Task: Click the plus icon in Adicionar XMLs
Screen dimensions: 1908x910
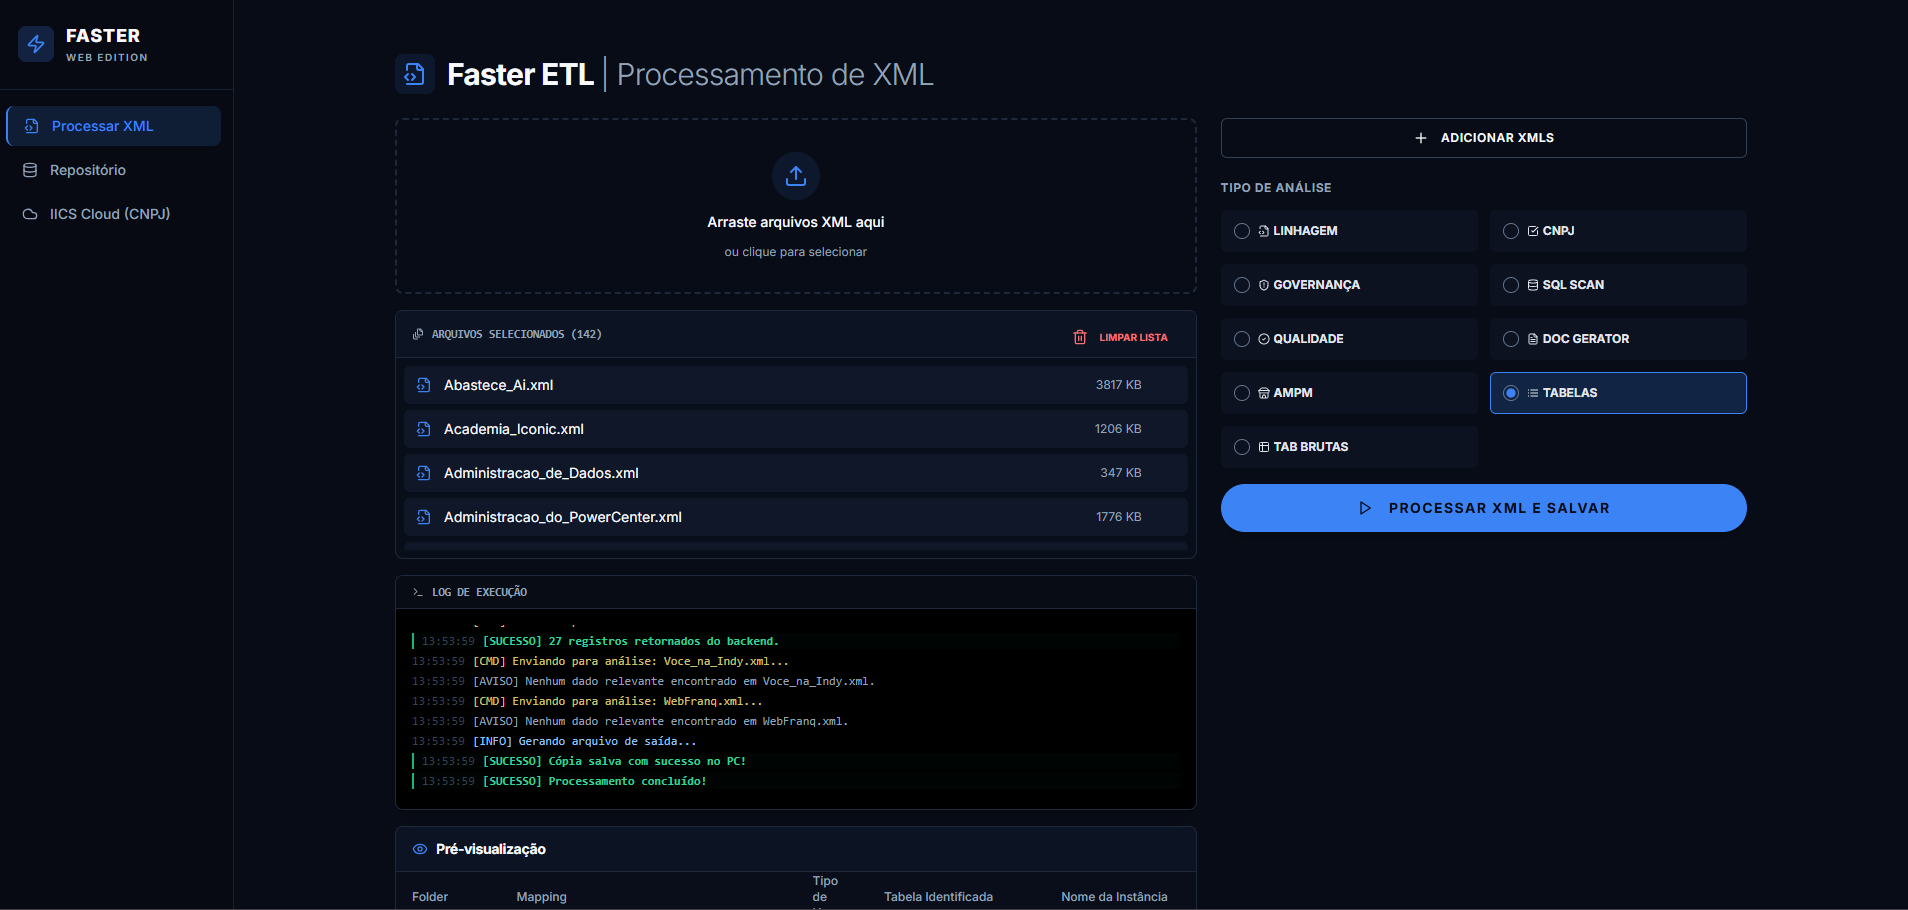Action: [1421, 138]
